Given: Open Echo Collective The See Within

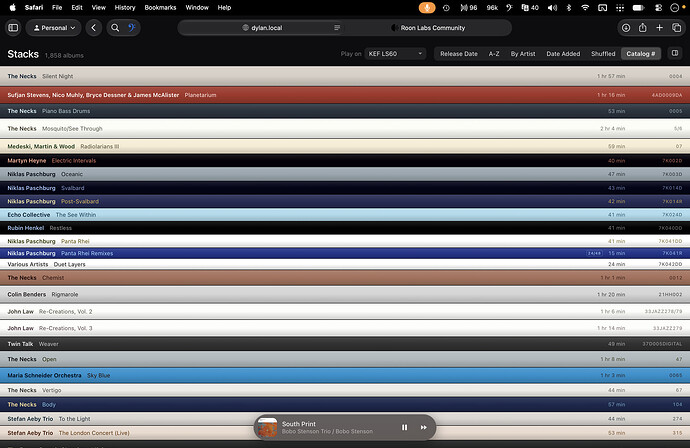Looking at the screenshot, I should point(345,215).
